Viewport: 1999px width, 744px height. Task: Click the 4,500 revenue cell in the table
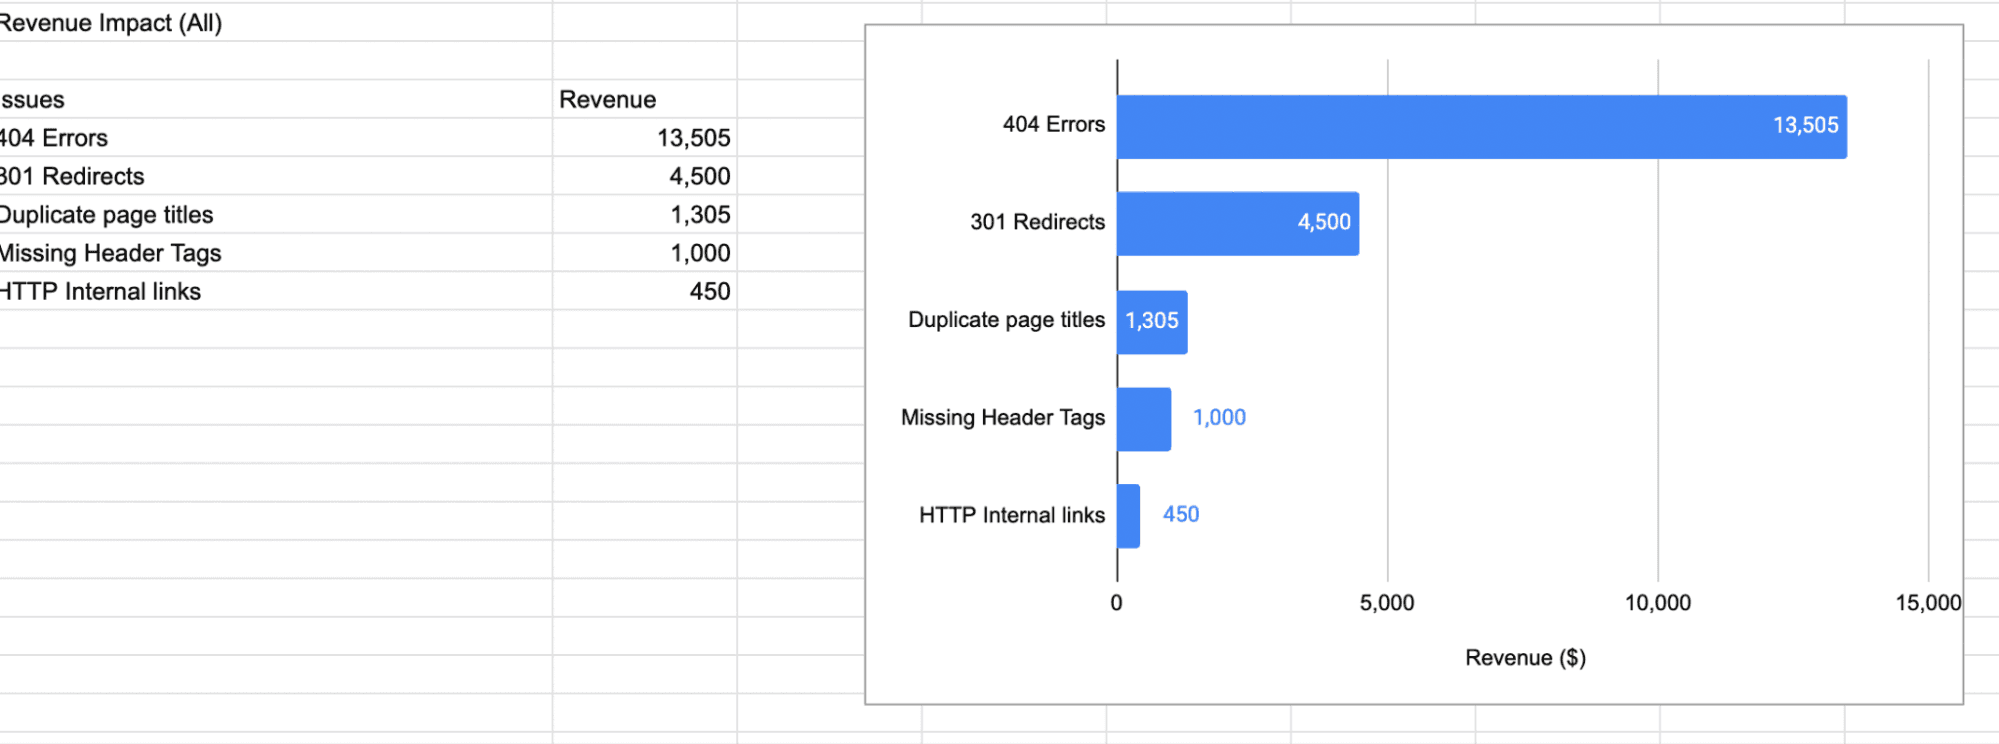click(x=699, y=177)
